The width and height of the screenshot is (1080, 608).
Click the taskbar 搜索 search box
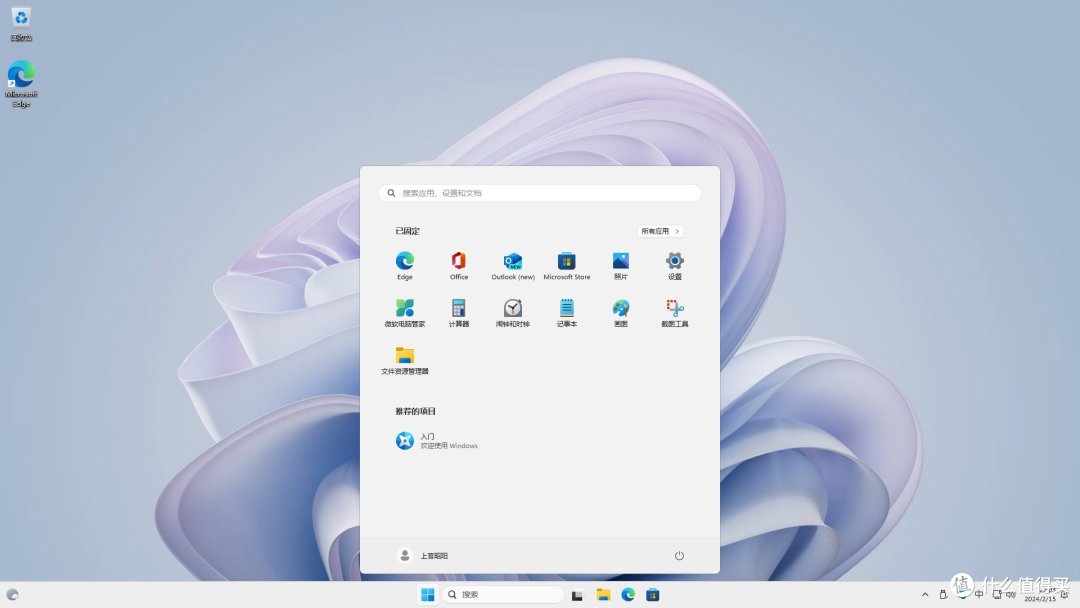pos(503,594)
